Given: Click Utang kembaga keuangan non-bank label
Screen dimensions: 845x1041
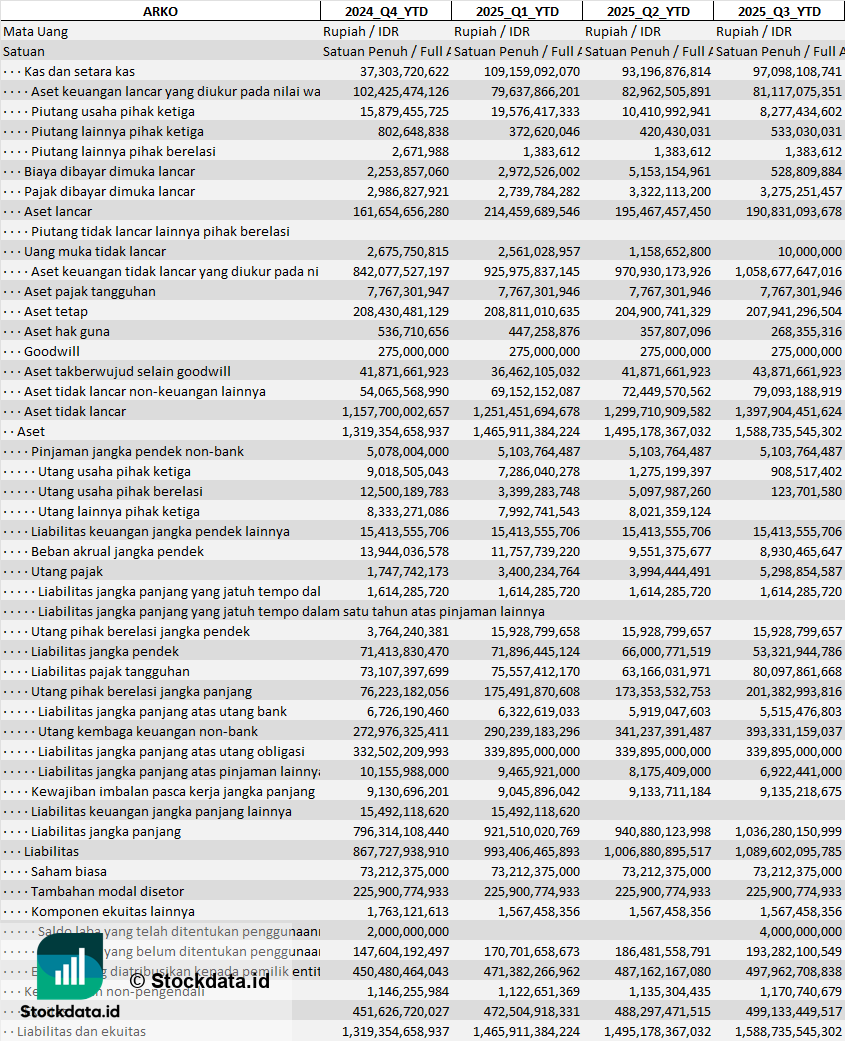Looking at the screenshot, I should coord(148,732).
